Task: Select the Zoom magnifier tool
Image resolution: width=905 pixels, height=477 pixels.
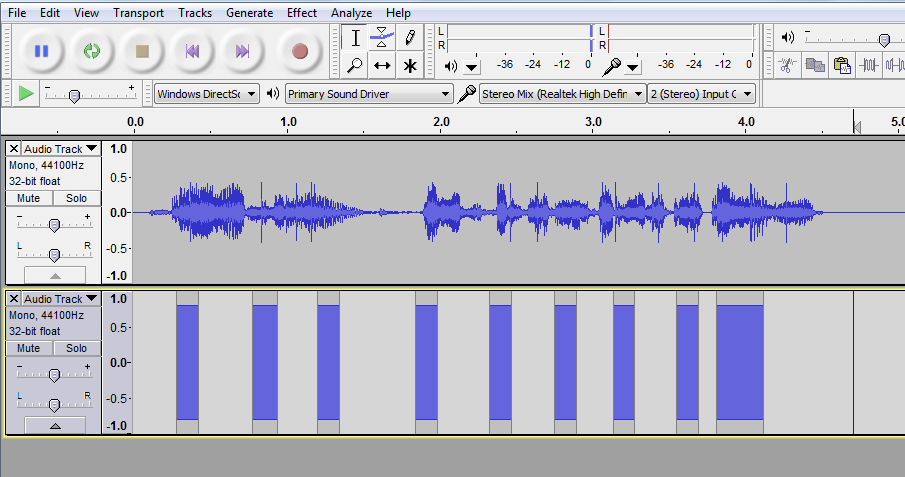Action: point(356,65)
